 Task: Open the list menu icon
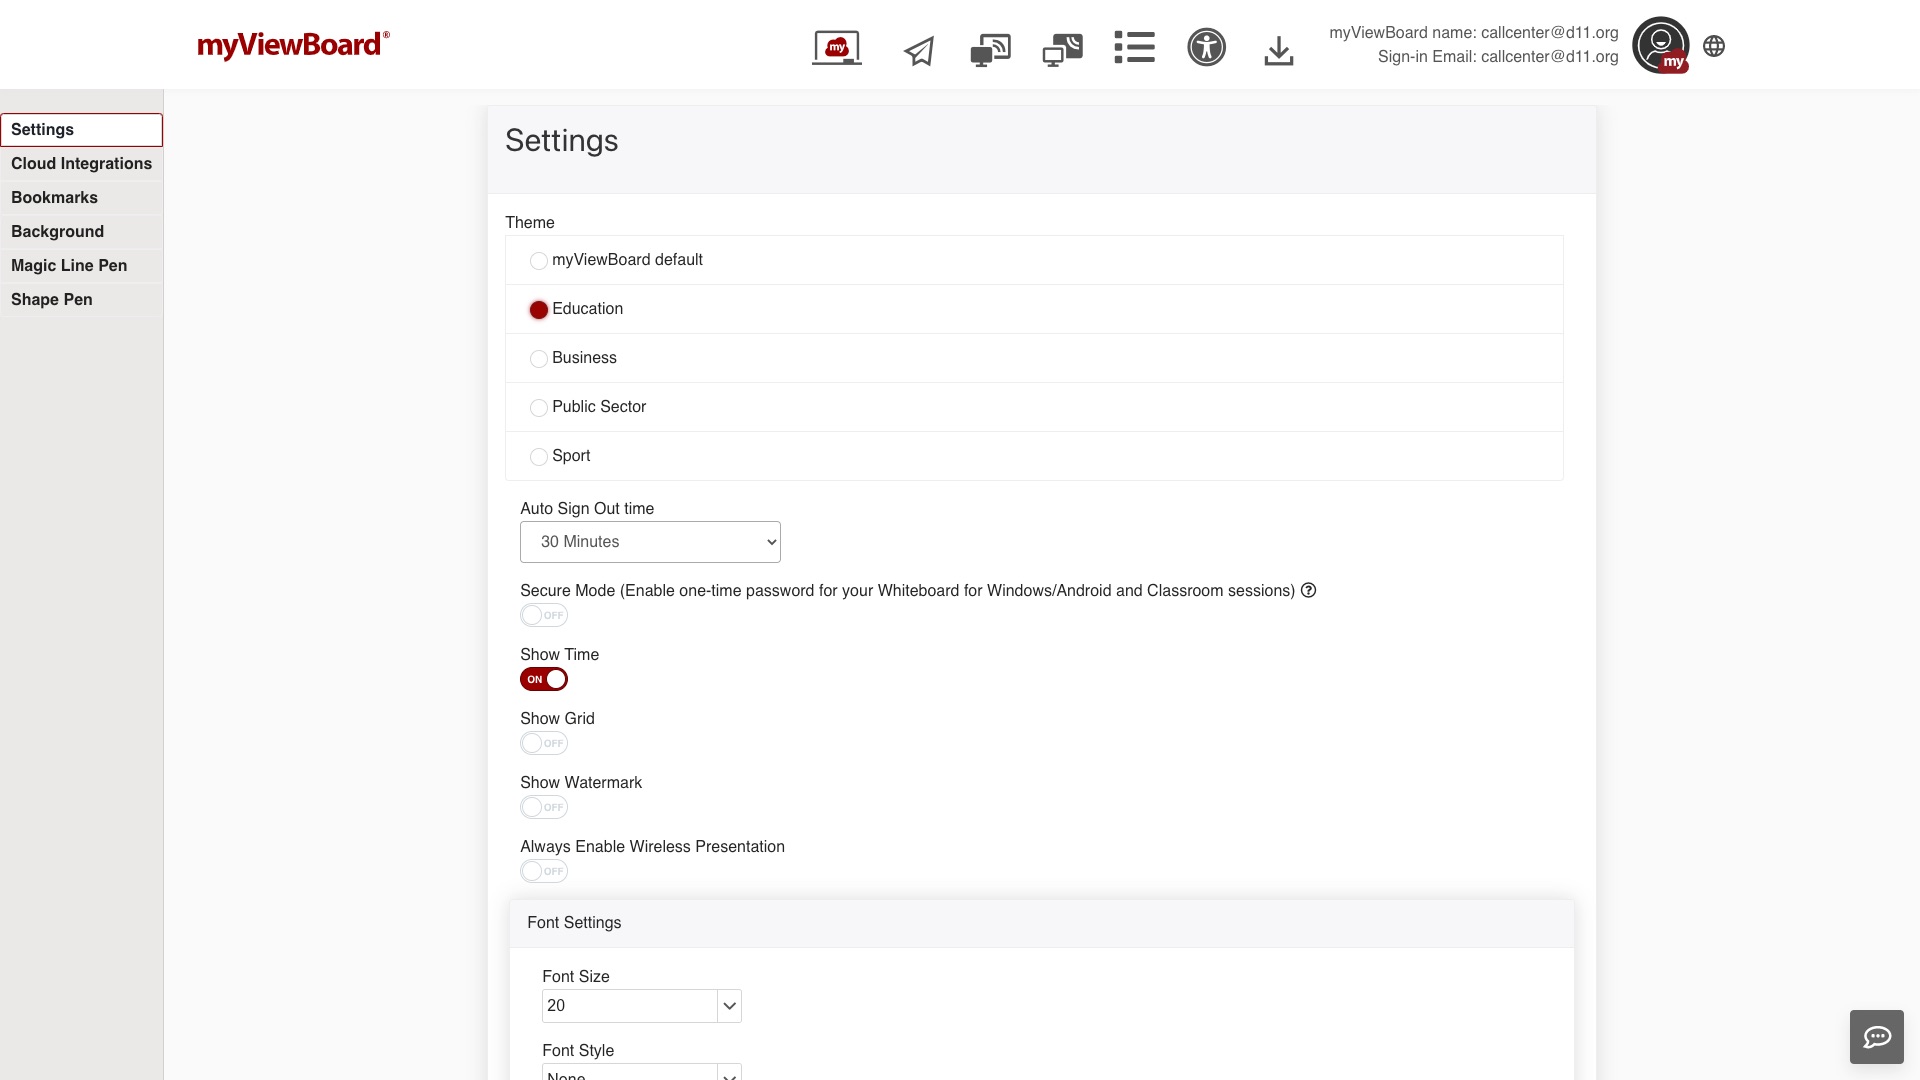(x=1134, y=47)
